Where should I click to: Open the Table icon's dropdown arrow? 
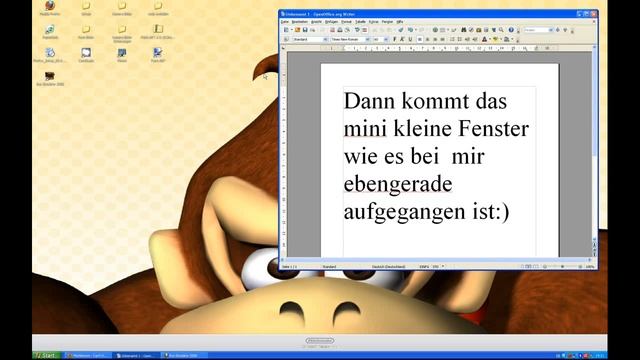click(x=448, y=30)
